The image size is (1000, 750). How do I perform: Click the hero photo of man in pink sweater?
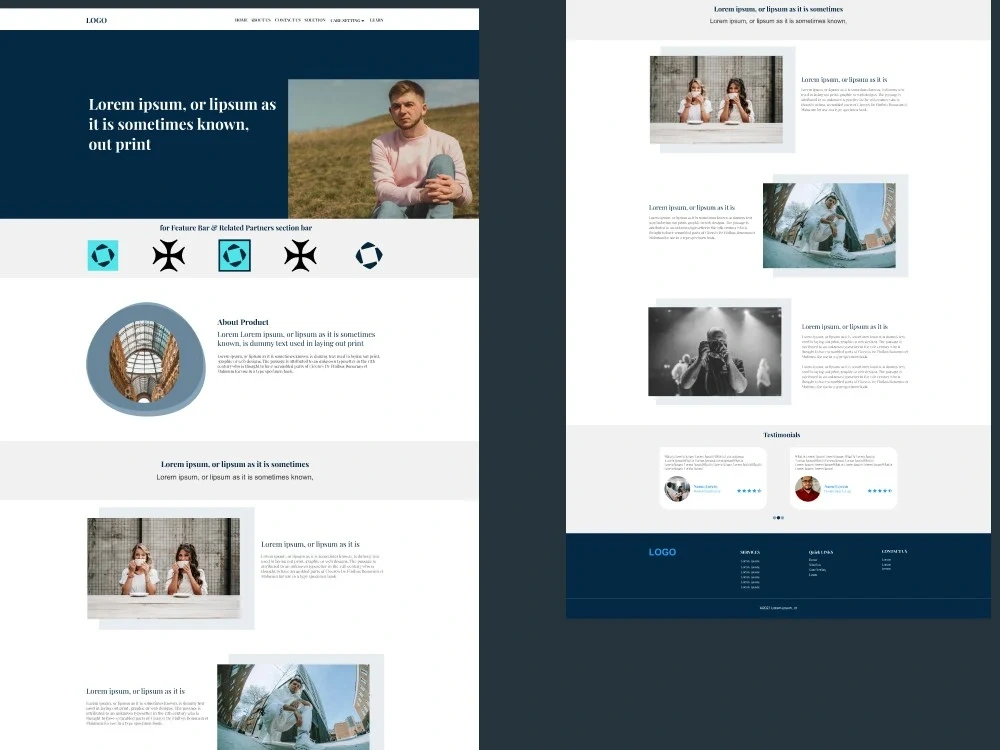pyautogui.click(x=383, y=149)
